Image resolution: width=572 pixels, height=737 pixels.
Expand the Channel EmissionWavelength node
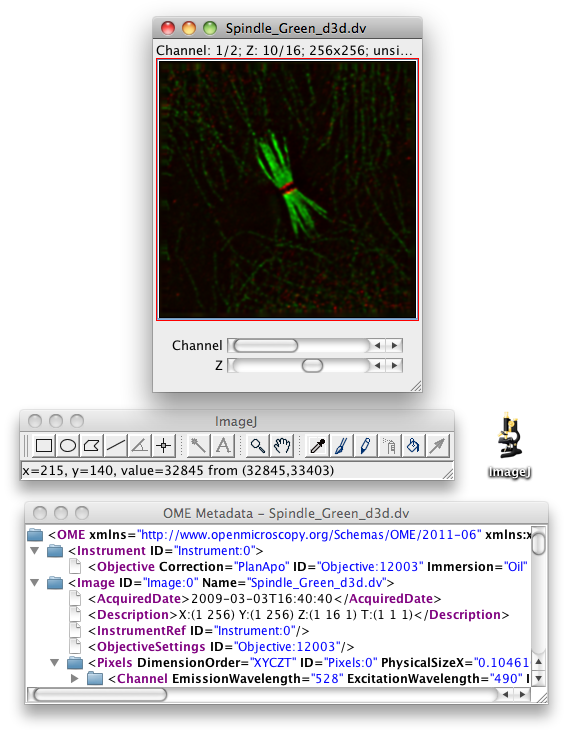coord(74,678)
